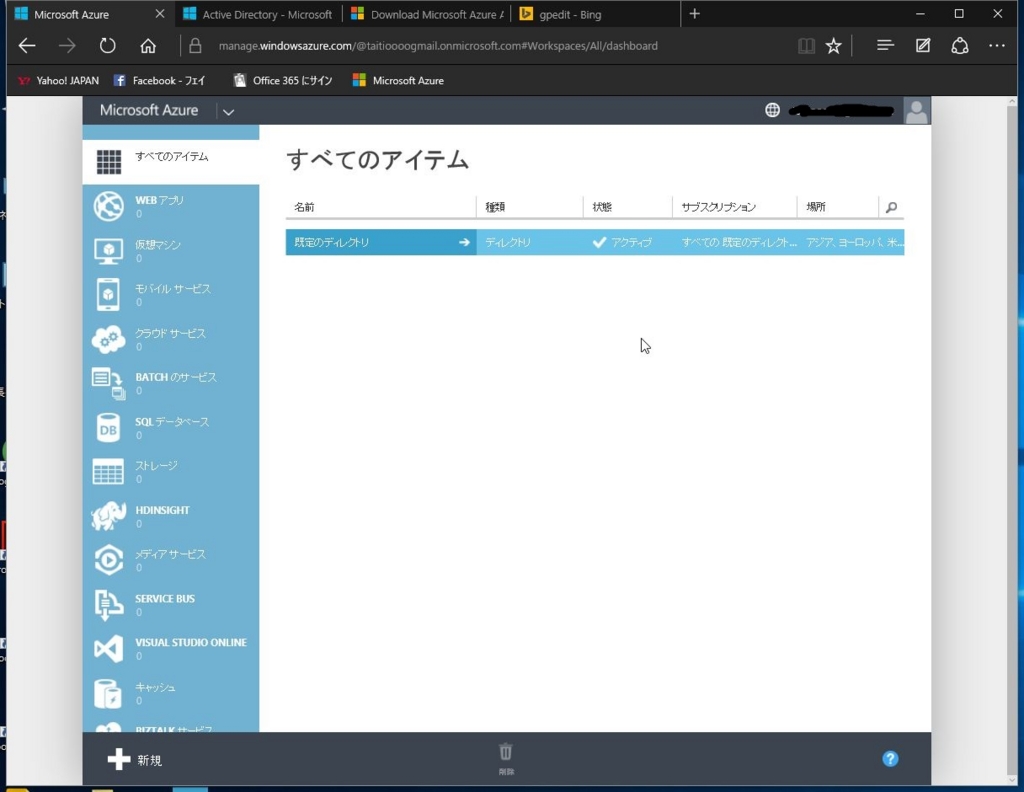Open the SQL データベース DB icon
The width and height of the screenshot is (1024, 792).
click(108, 428)
